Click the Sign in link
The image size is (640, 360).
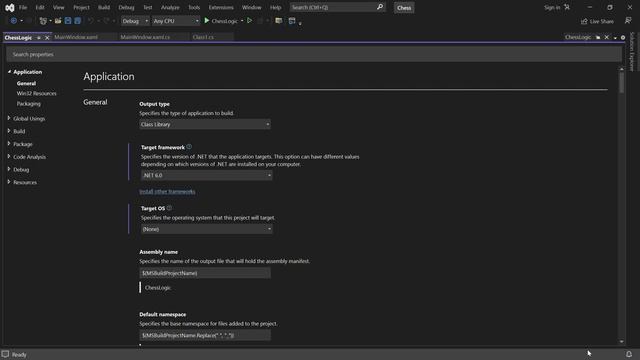(552, 7)
